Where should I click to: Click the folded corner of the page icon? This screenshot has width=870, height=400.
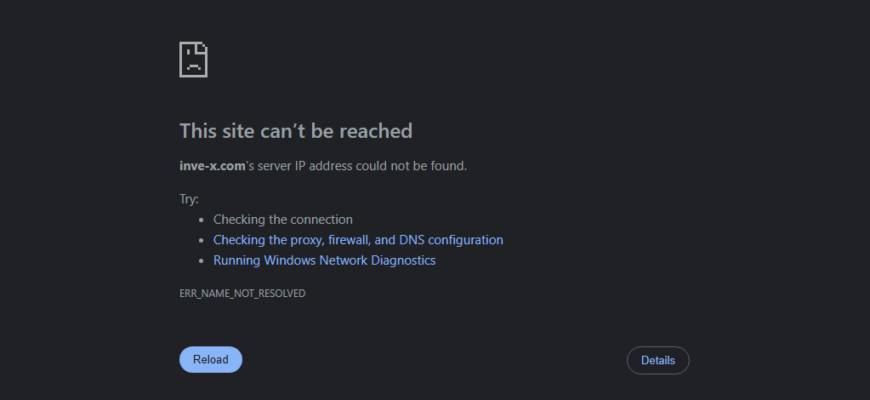202,47
